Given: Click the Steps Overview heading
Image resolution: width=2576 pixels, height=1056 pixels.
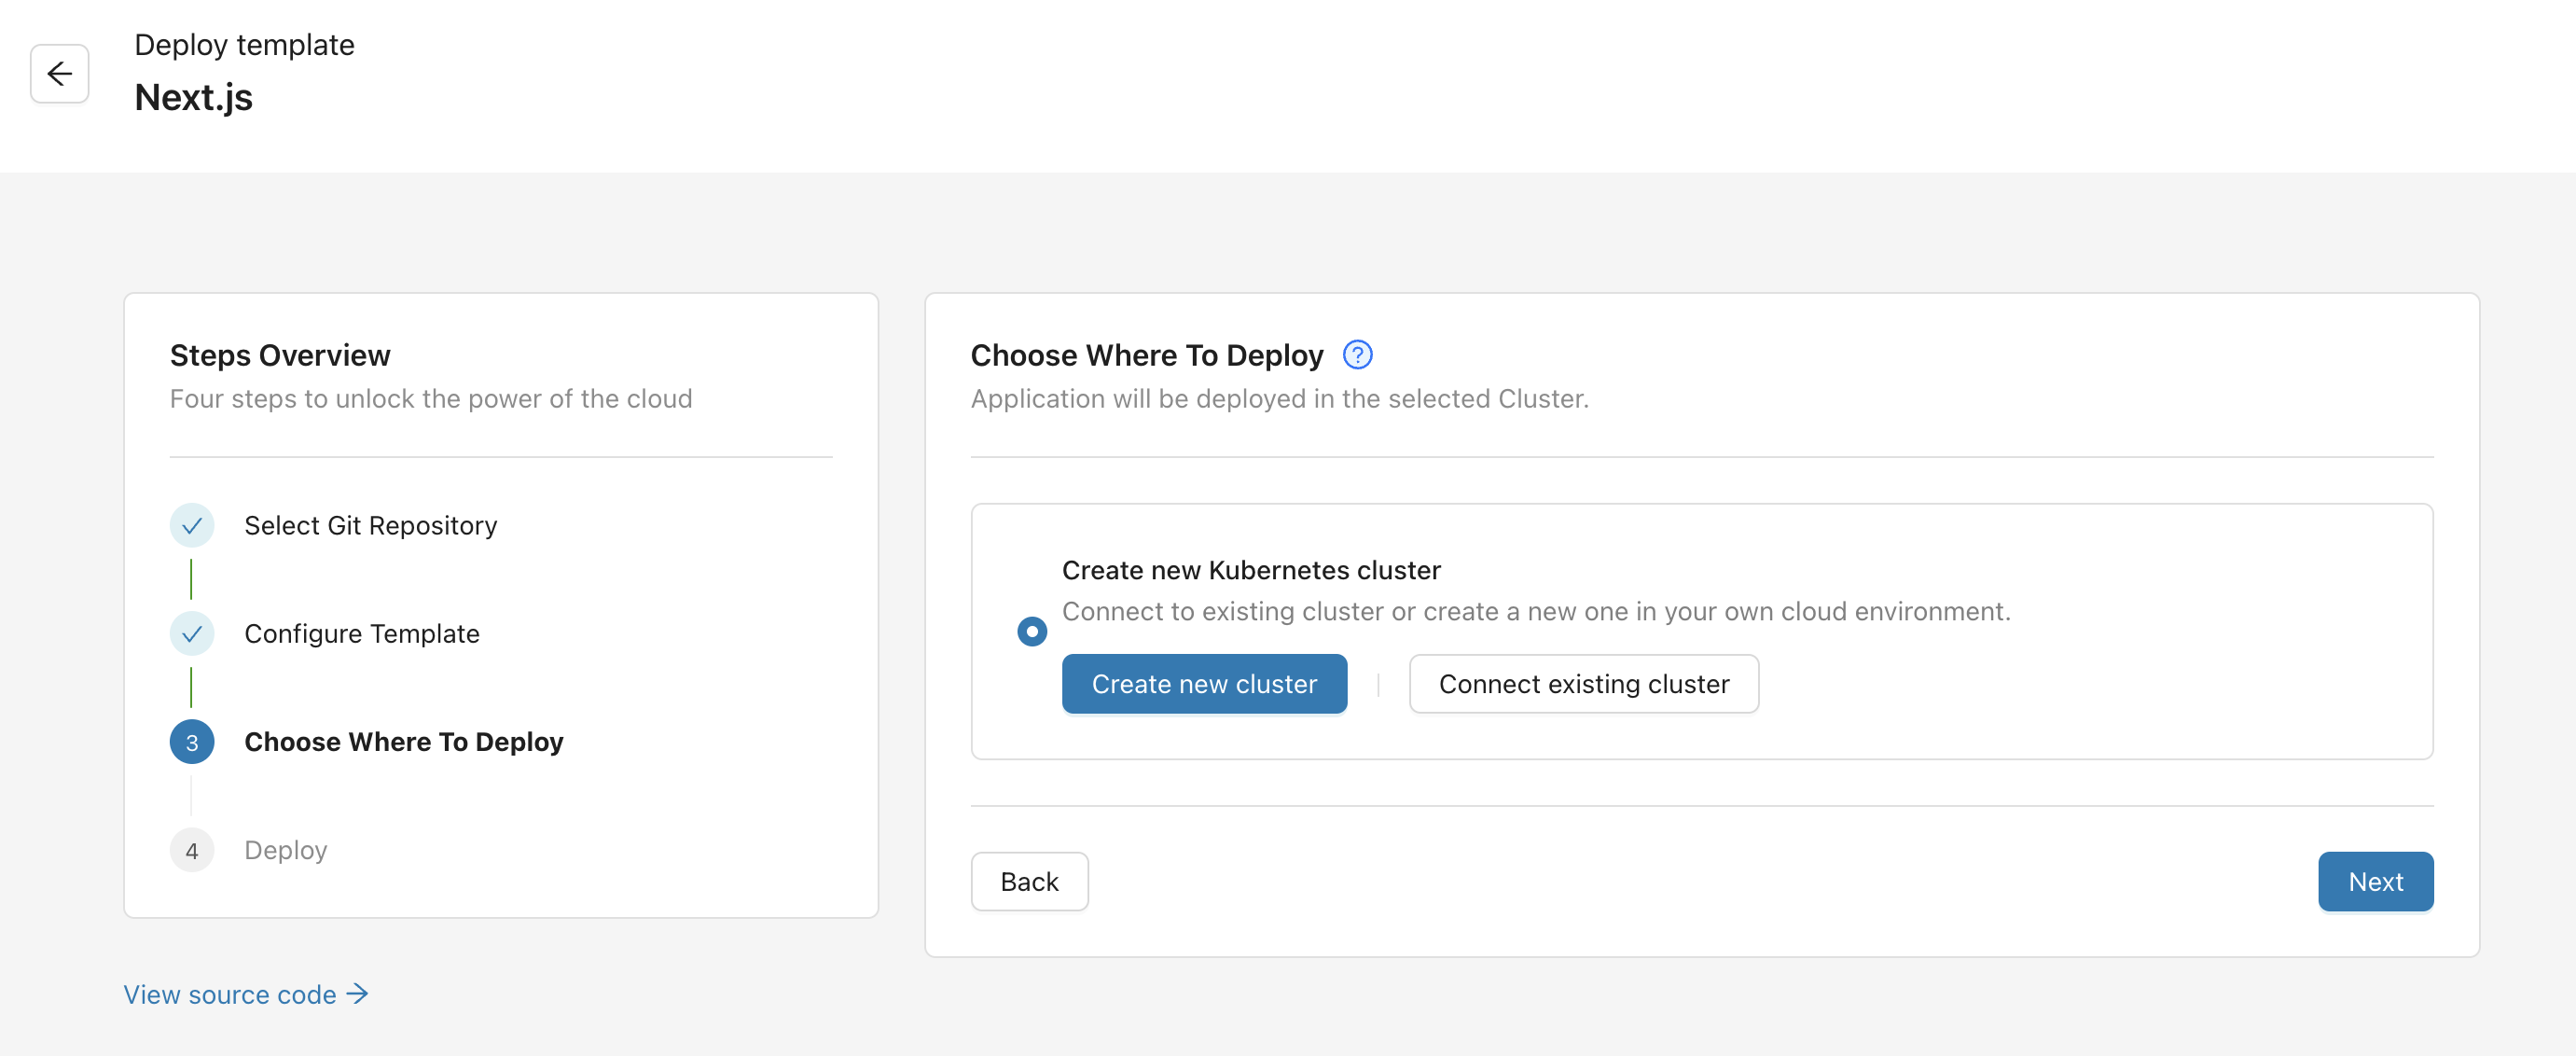Looking at the screenshot, I should tap(280, 355).
